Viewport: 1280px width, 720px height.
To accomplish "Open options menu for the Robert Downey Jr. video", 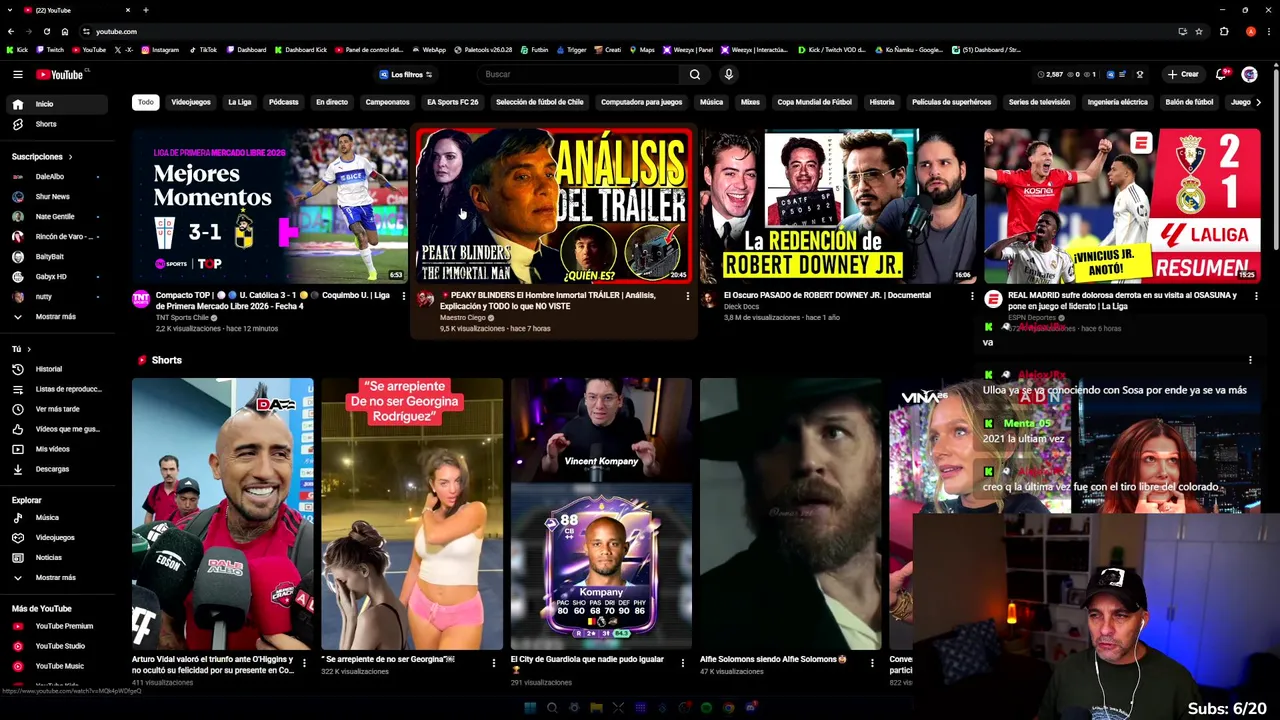I will [x=971, y=296].
